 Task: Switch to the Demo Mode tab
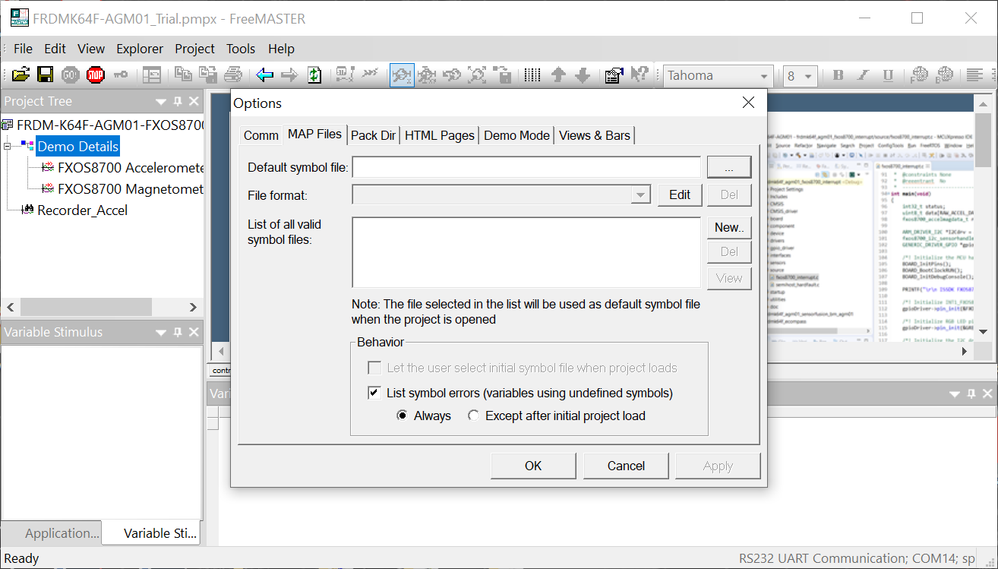point(516,136)
